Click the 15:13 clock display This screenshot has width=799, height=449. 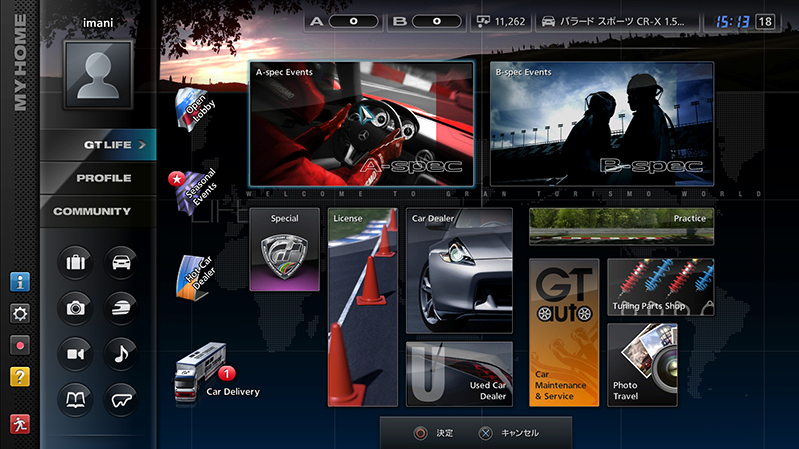732,21
